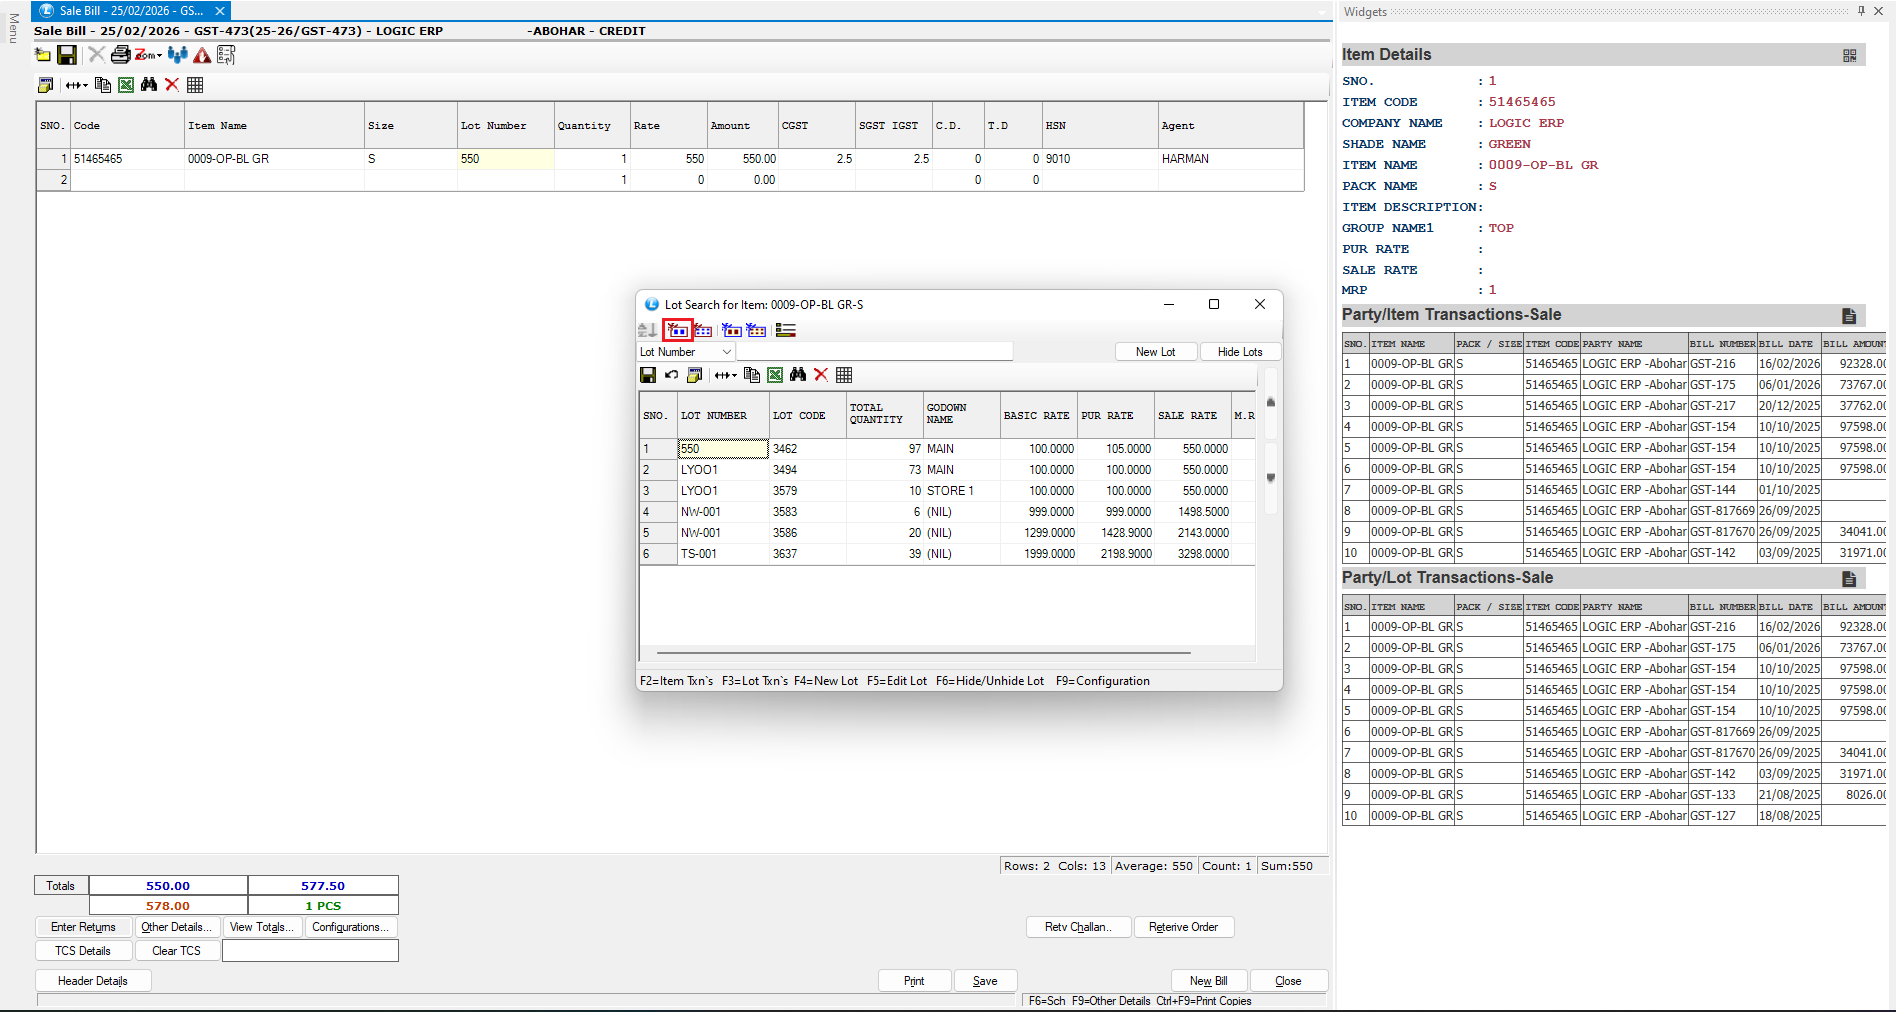Click the TCS Details button
Image resolution: width=1896 pixels, height=1012 pixels.
point(83,951)
